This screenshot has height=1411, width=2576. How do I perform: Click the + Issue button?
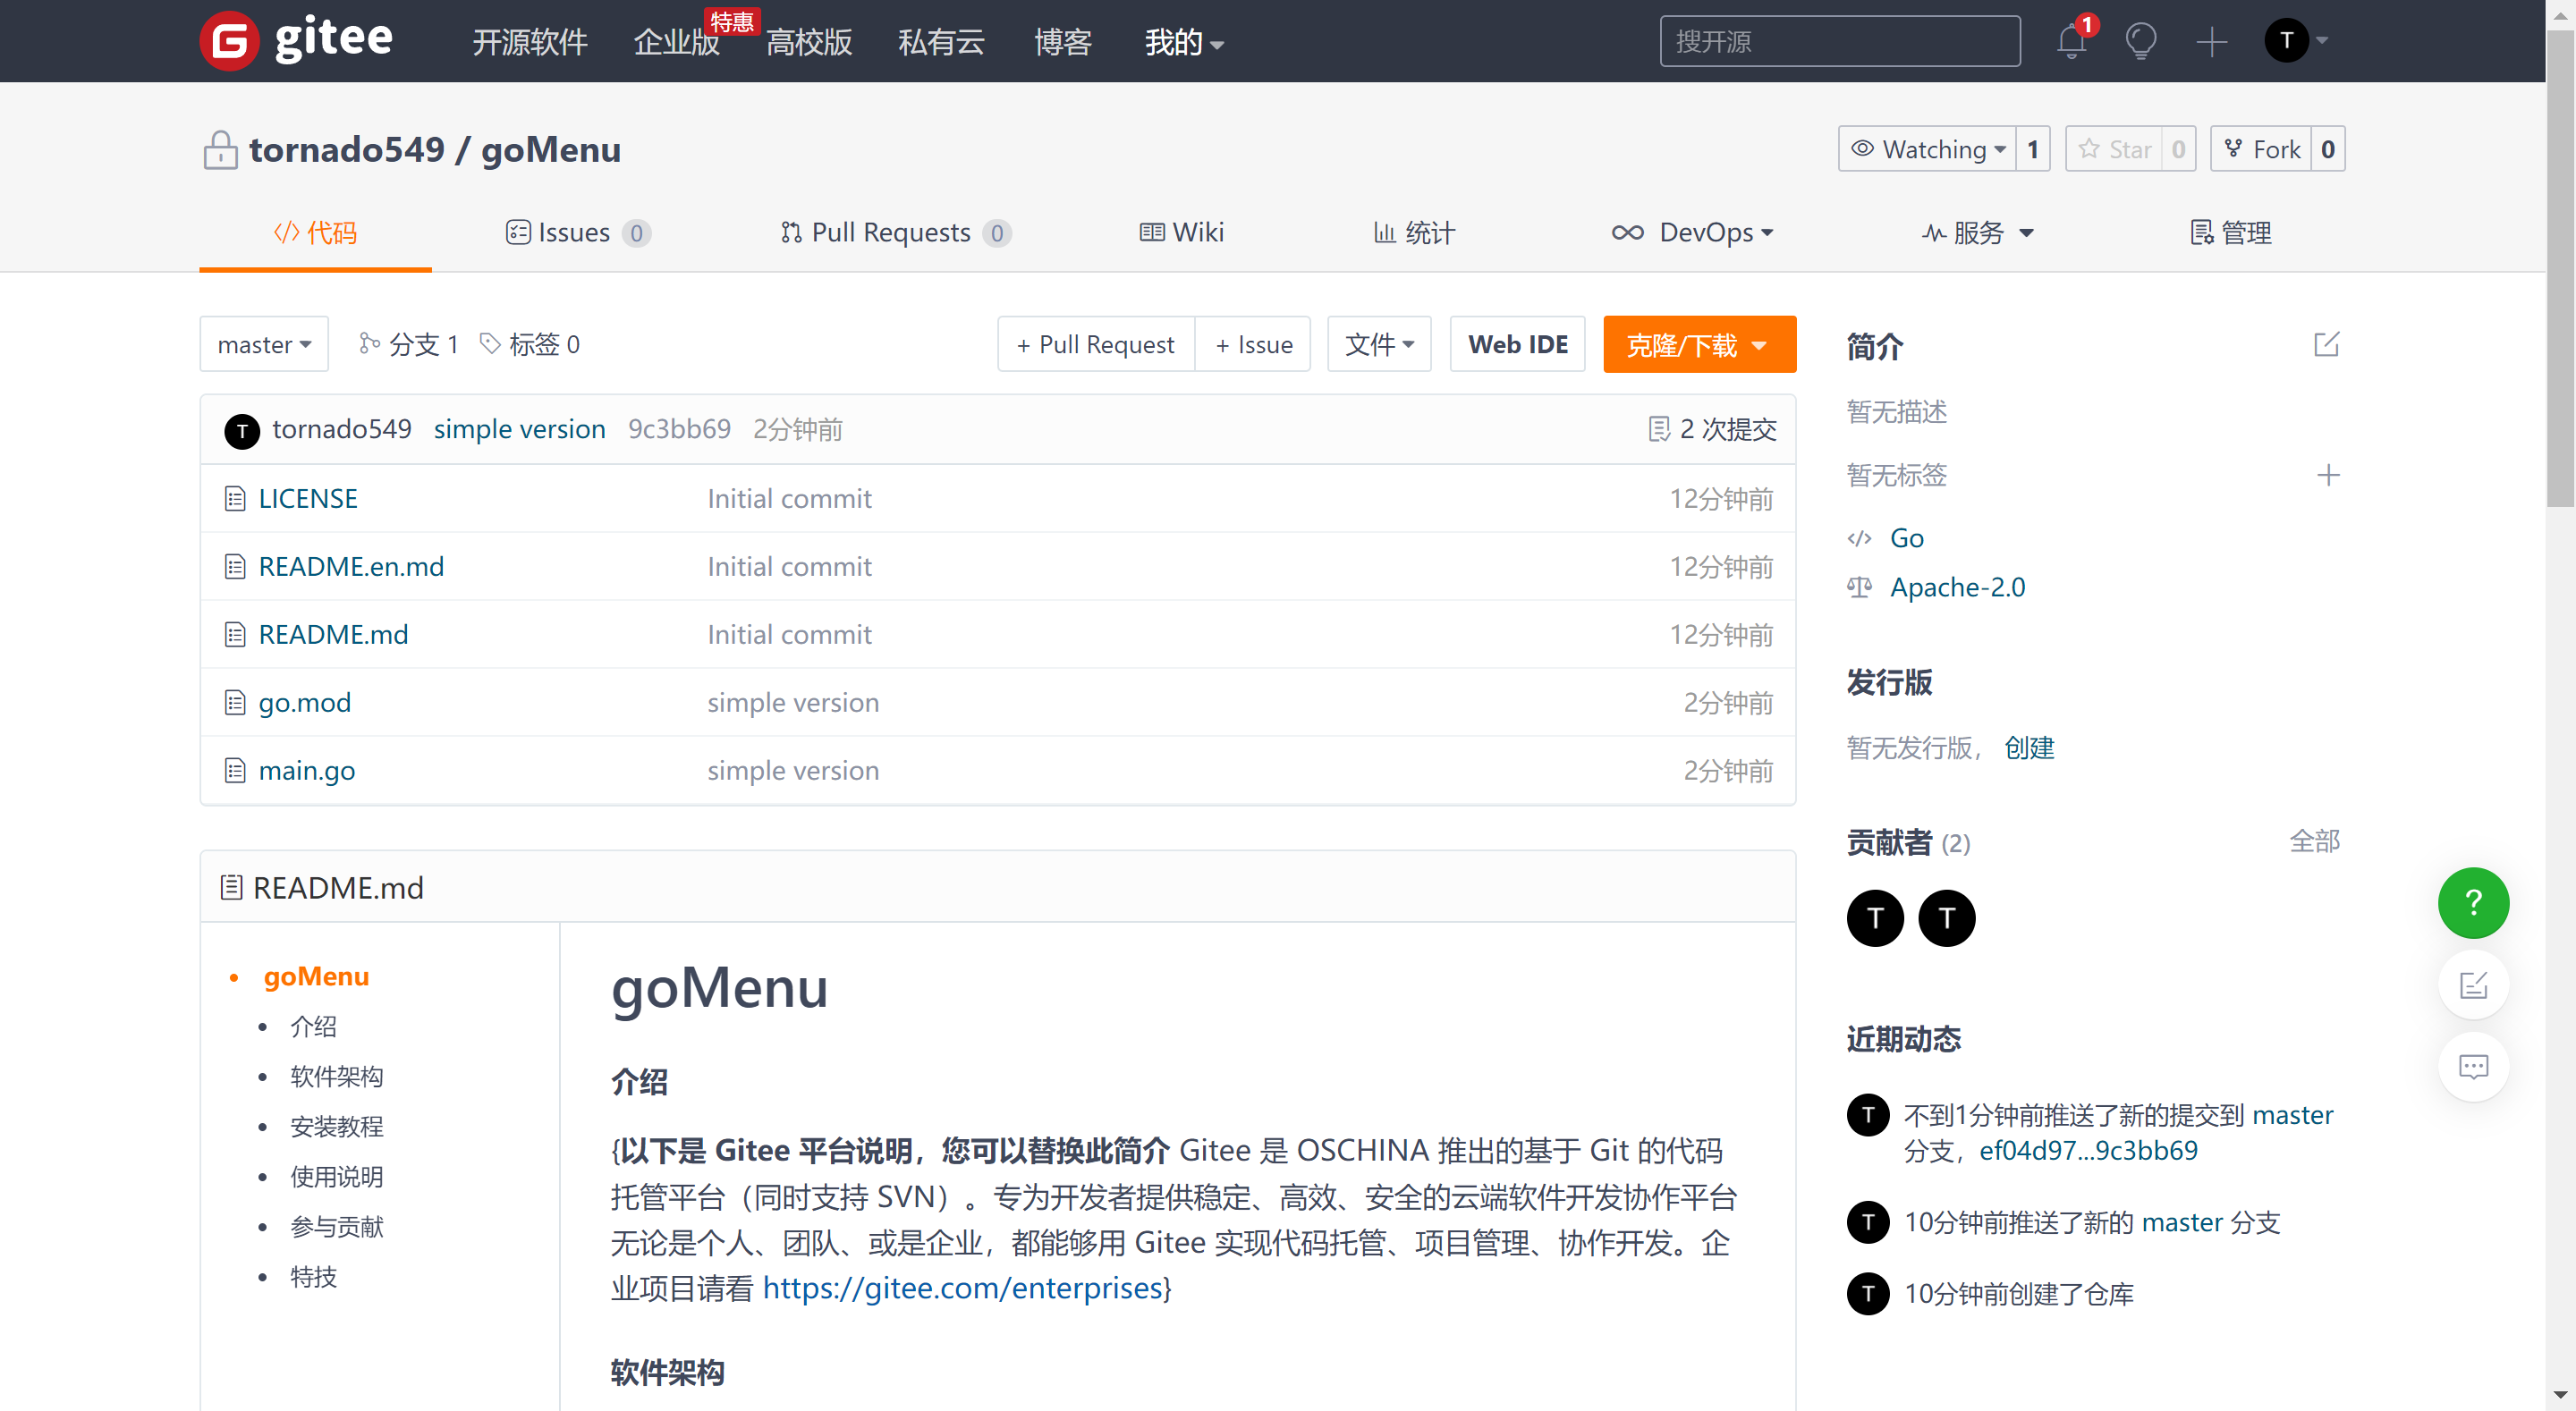1253,344
